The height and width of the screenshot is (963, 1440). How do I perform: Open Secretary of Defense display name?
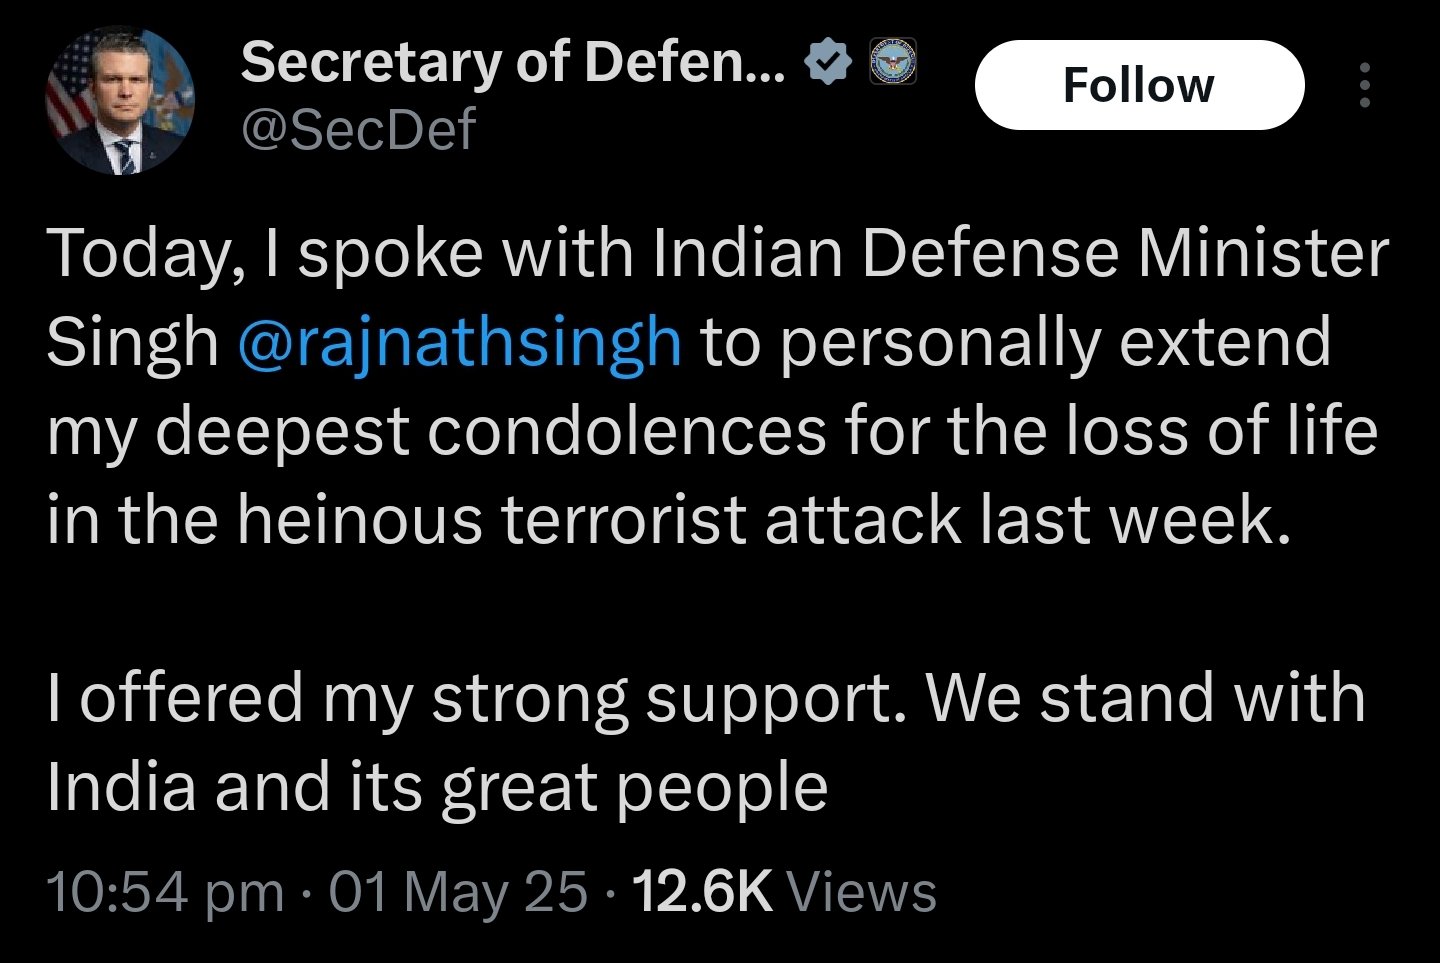[510, 62]
